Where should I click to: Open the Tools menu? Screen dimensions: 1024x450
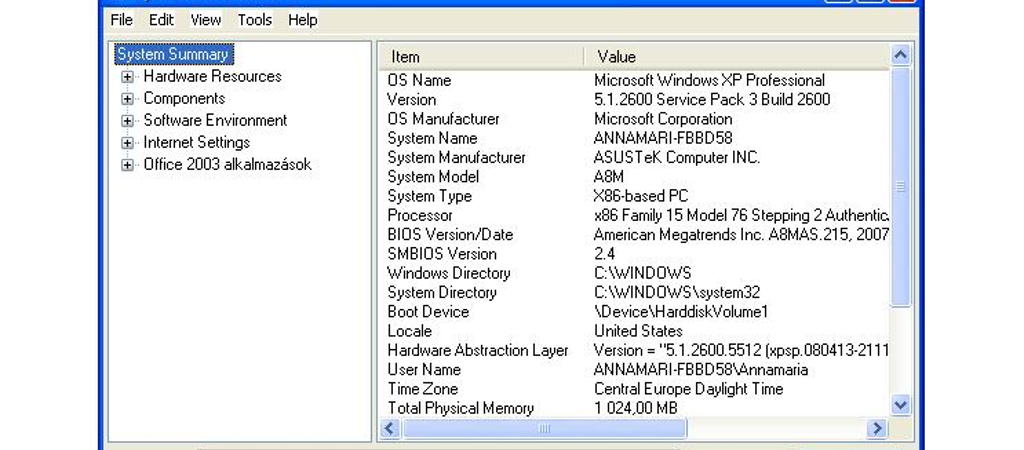(255, 20)
